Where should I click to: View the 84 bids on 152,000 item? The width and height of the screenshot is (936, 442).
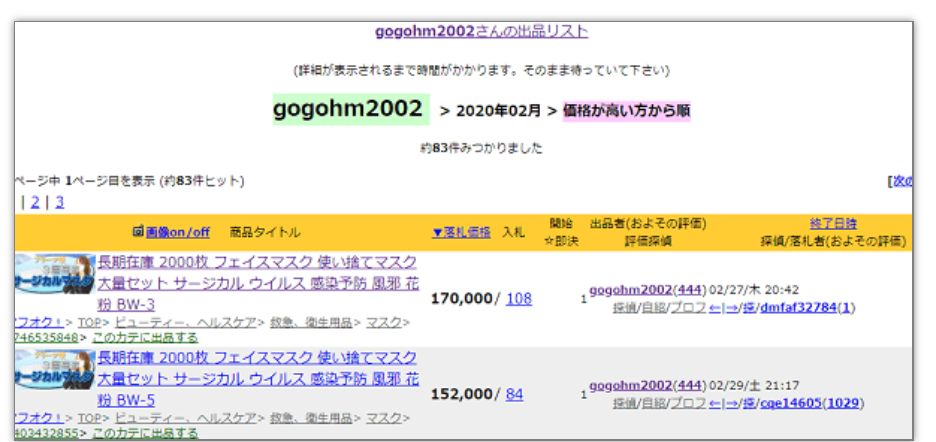(x=515, y=394)
